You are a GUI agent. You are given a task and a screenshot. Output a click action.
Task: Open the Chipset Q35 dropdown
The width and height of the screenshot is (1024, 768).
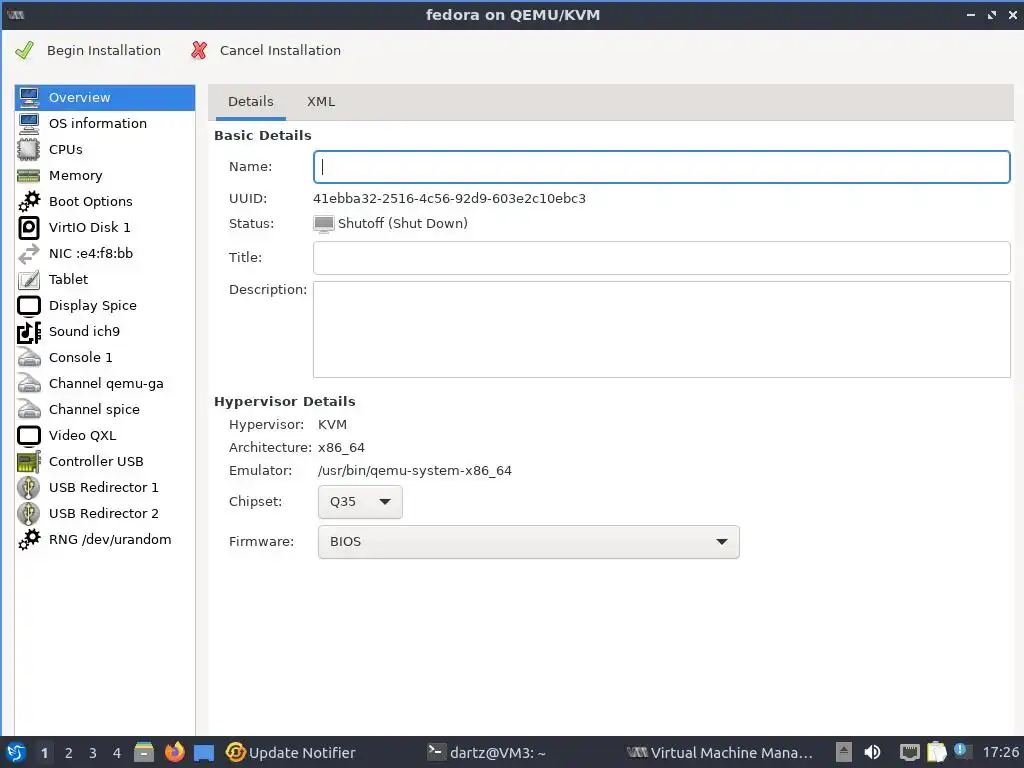(360, 502)
